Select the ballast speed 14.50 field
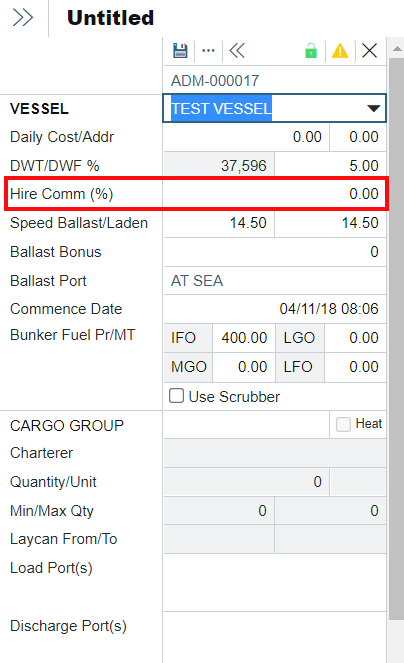Screen dimensions: 404x663 (219, 223)
